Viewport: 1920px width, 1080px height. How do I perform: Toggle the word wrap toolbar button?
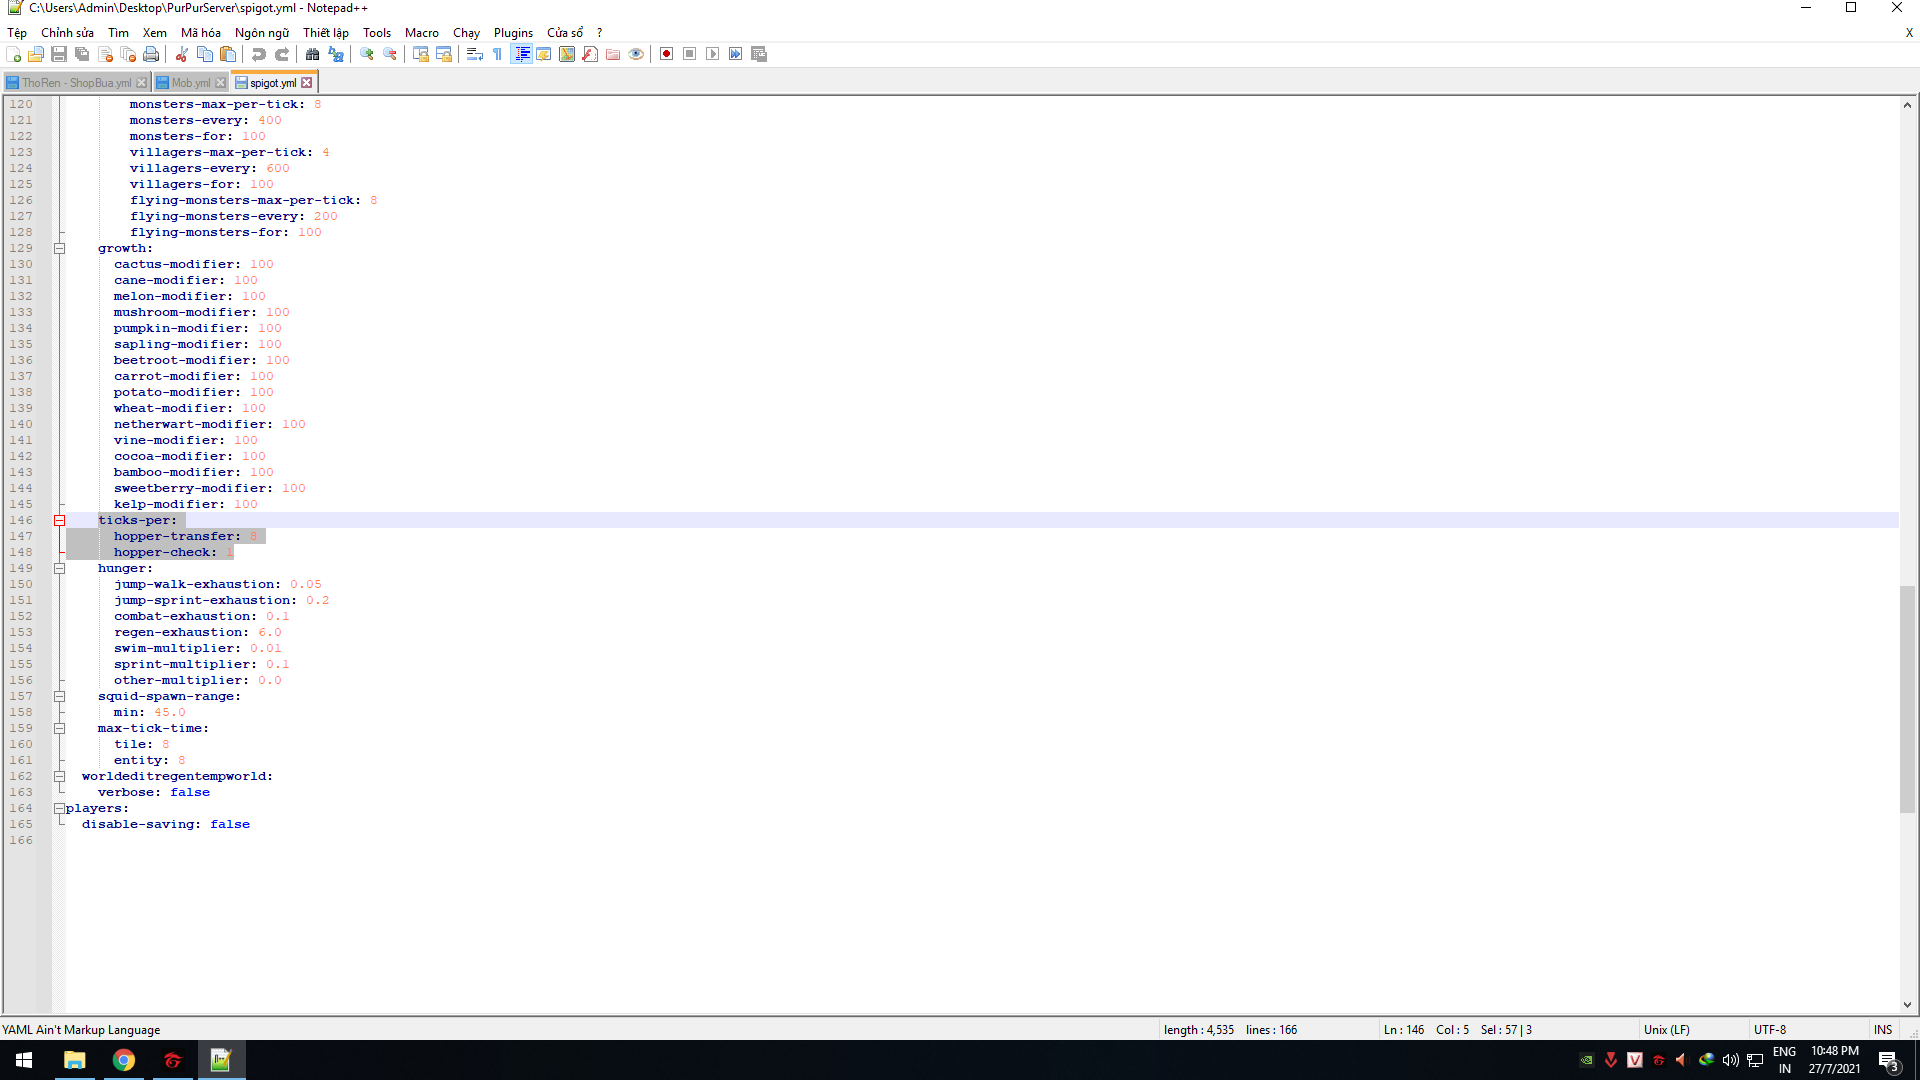tap(475, 54)
